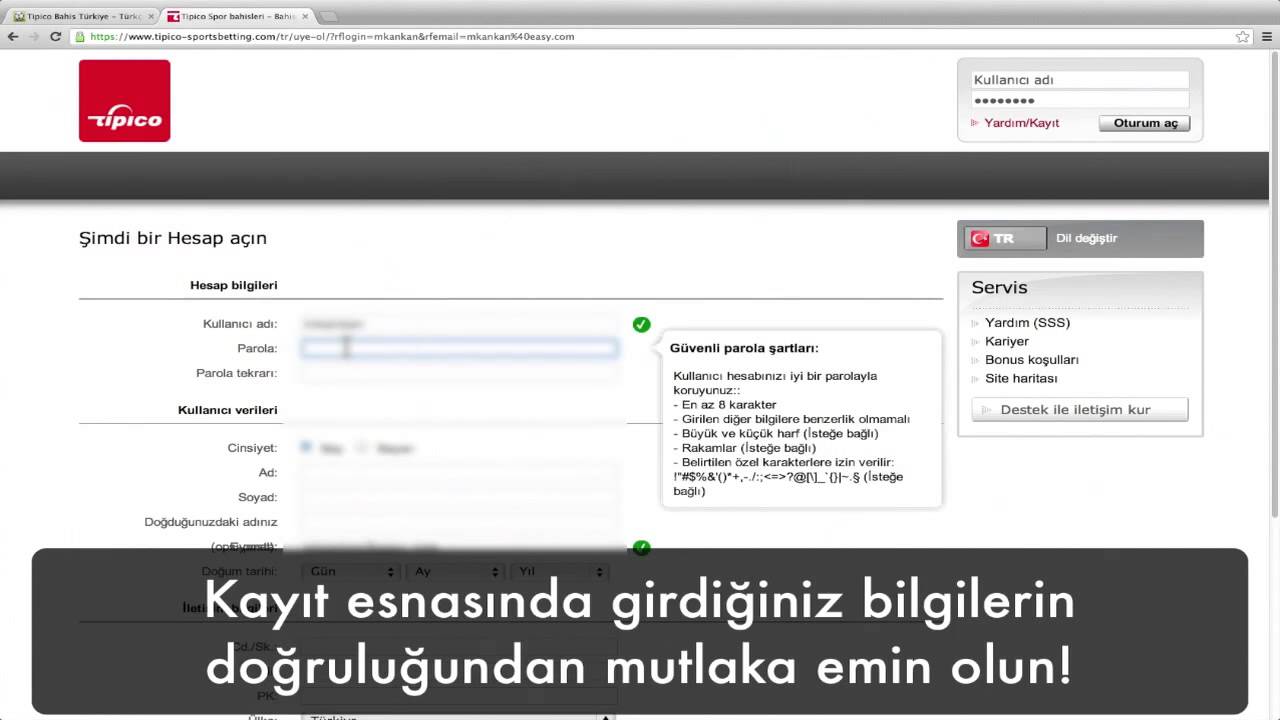Click the header Kullanıcı adı login field
The width and height of the screenshot is (1280, 720).
pyautogui.click(x=1080, y=80)
